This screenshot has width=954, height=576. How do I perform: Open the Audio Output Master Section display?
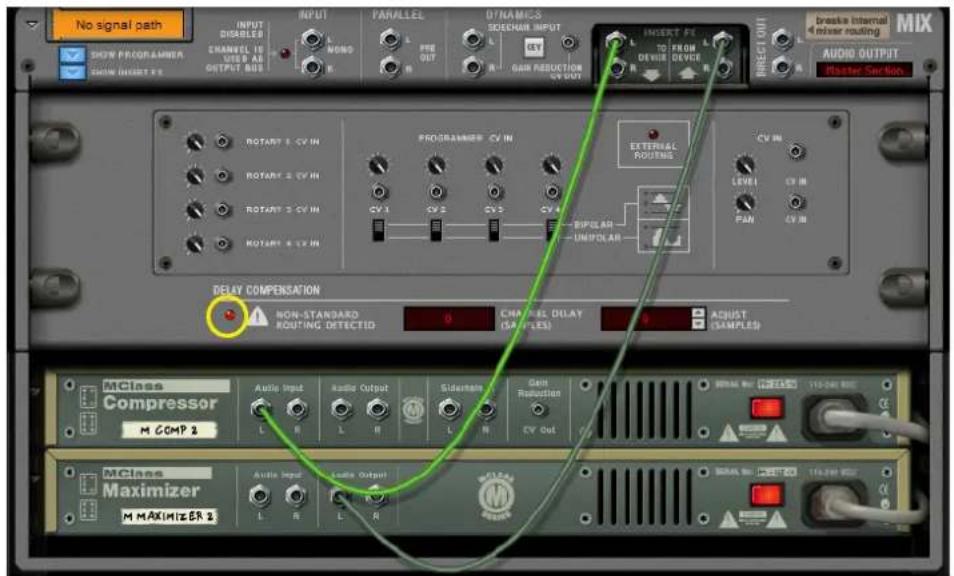[864, 70]
